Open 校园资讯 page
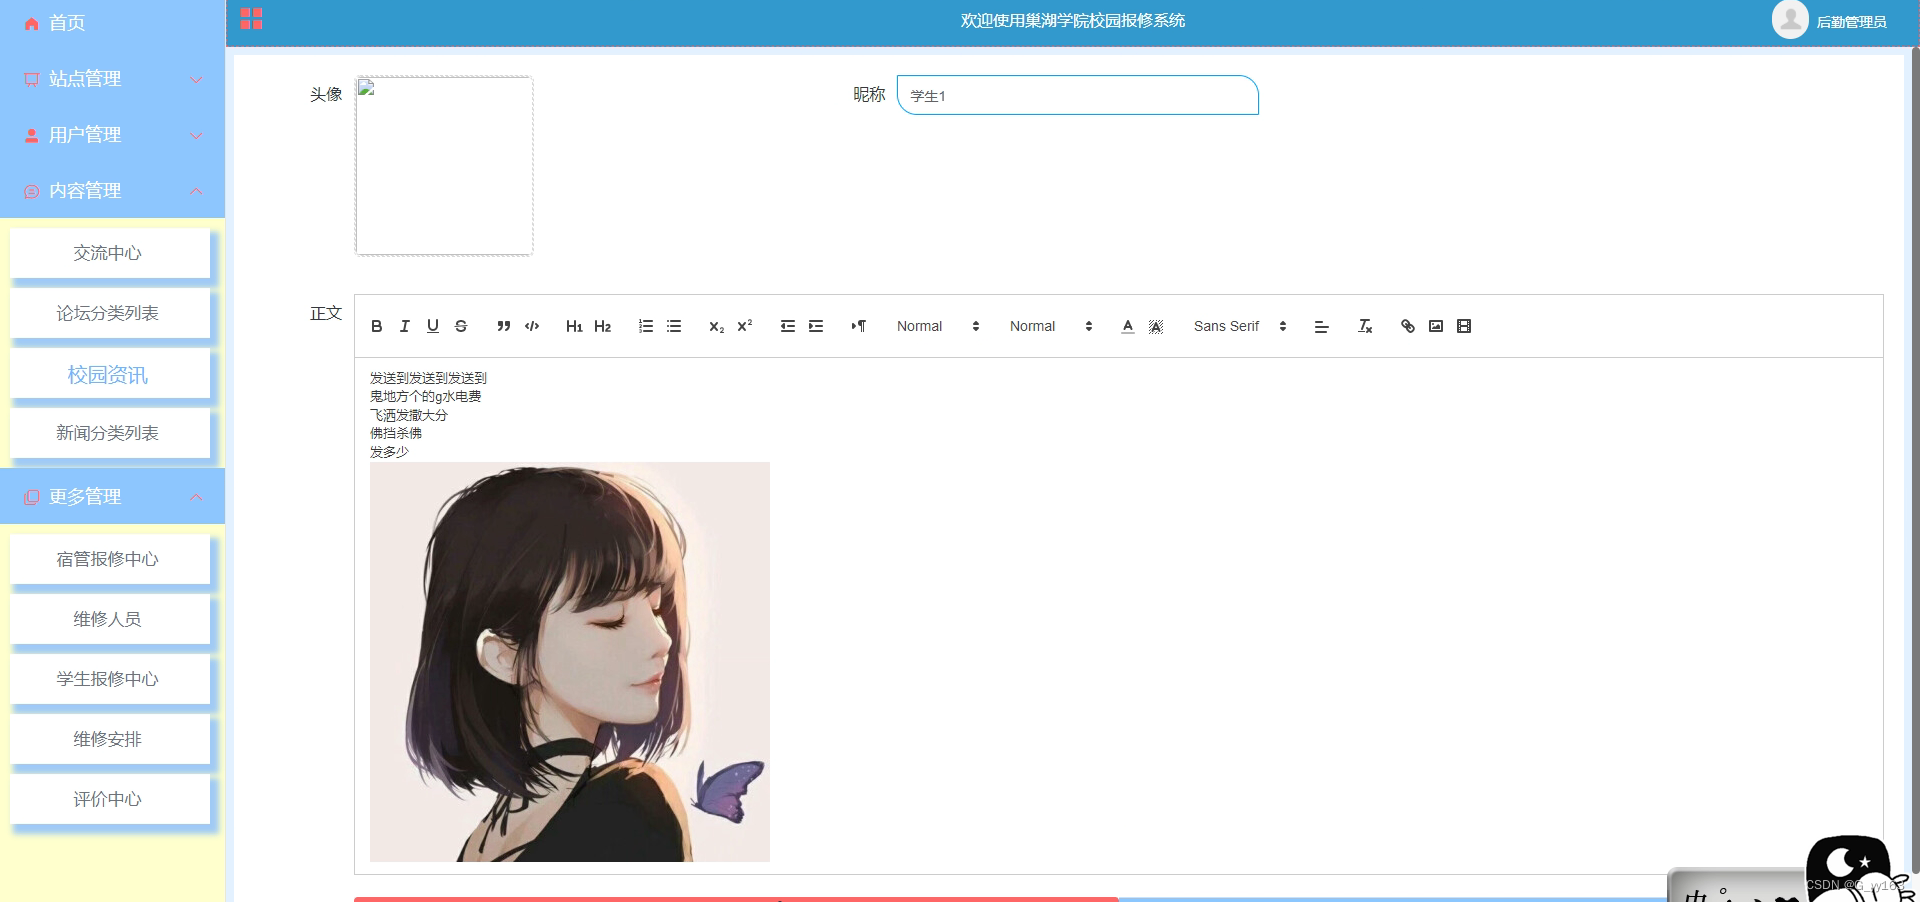Image resolution: width=1920 pixels, height=902 pixels. click(110, 374)
